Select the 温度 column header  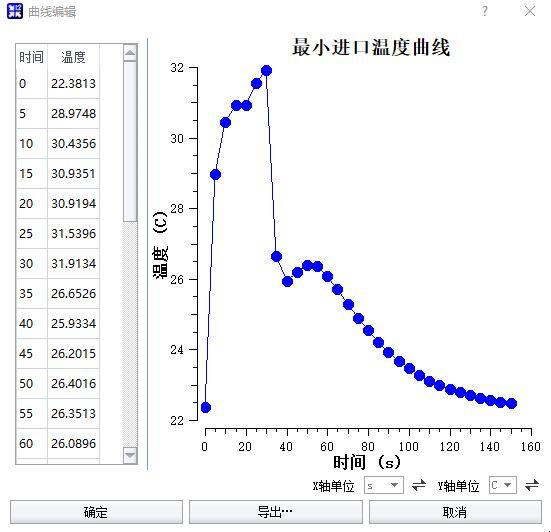tap(73, 57)
